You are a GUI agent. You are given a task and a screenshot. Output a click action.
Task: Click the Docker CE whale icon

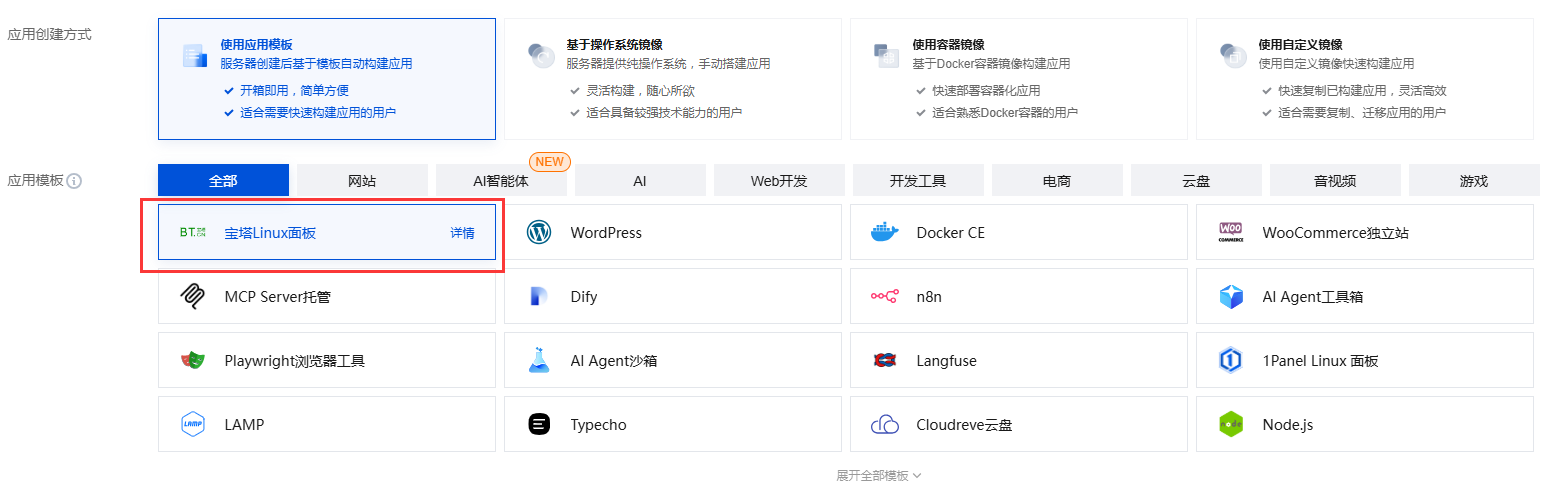(x=885, y=233)
